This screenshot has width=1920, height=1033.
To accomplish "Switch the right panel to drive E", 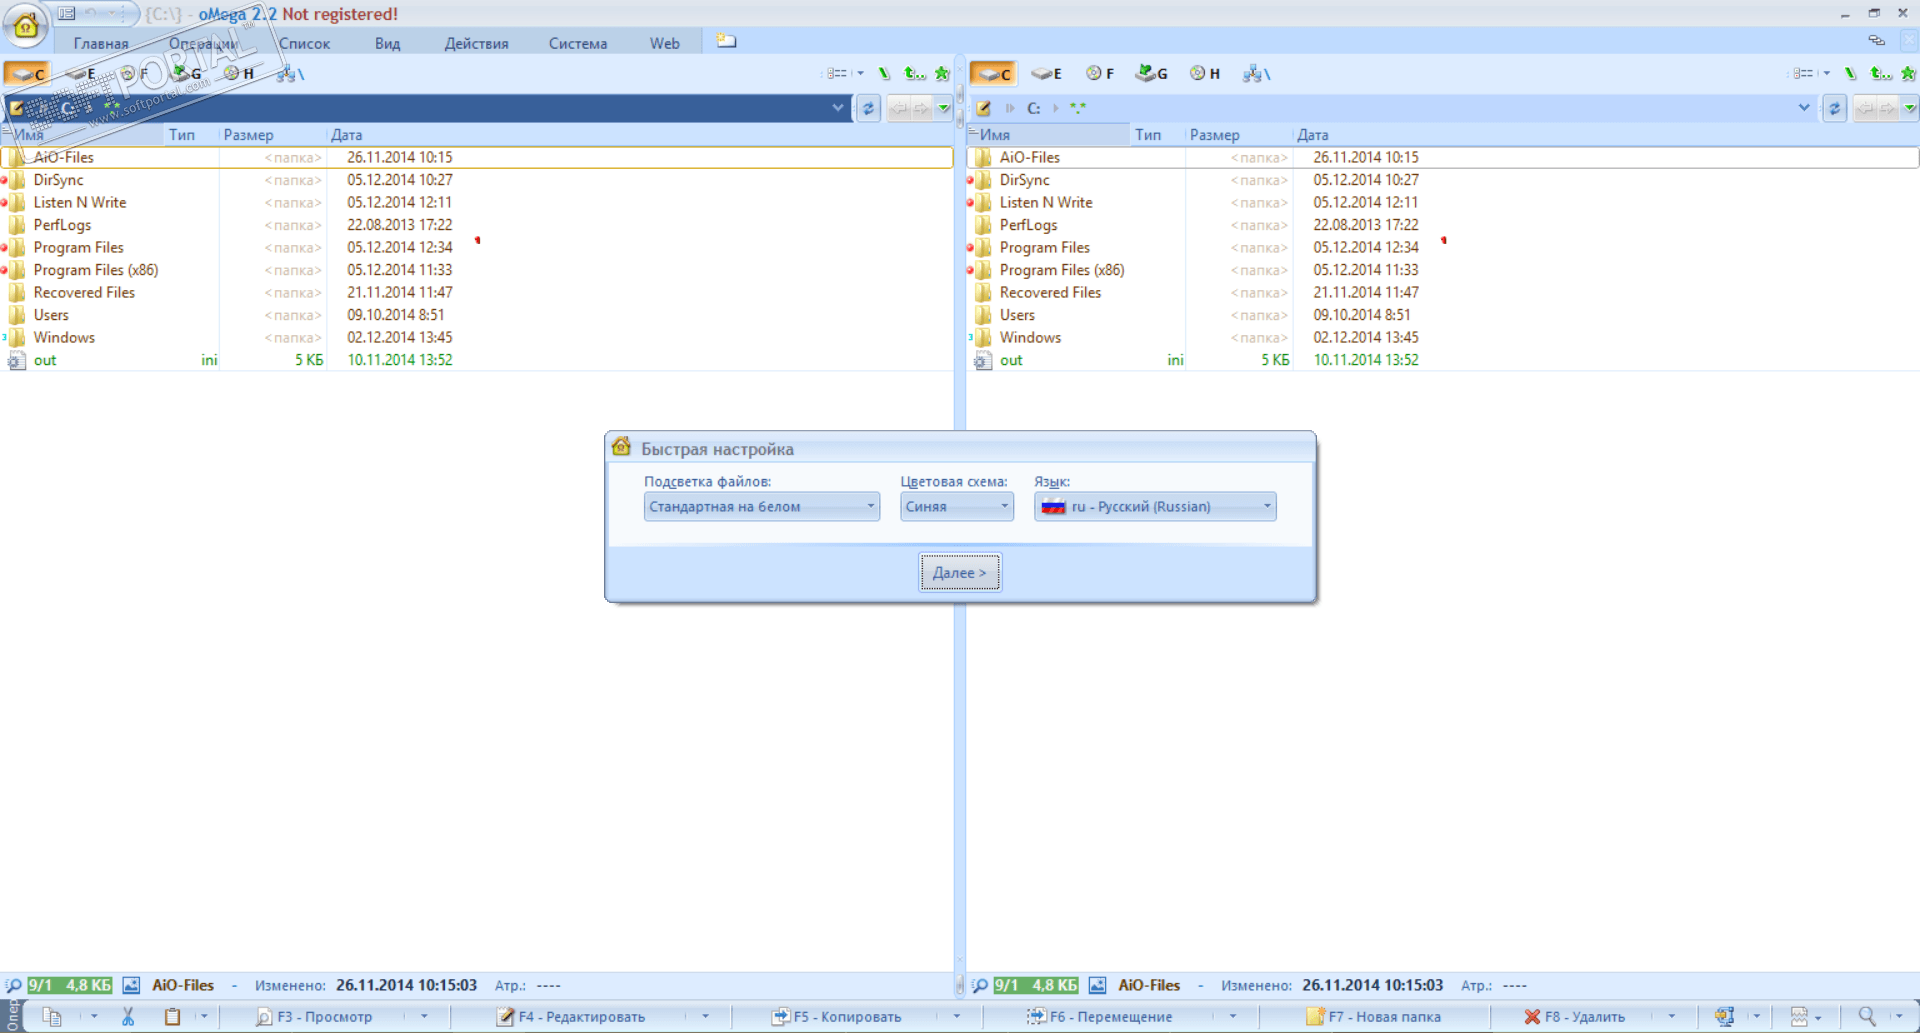I will click(1046, 73).
